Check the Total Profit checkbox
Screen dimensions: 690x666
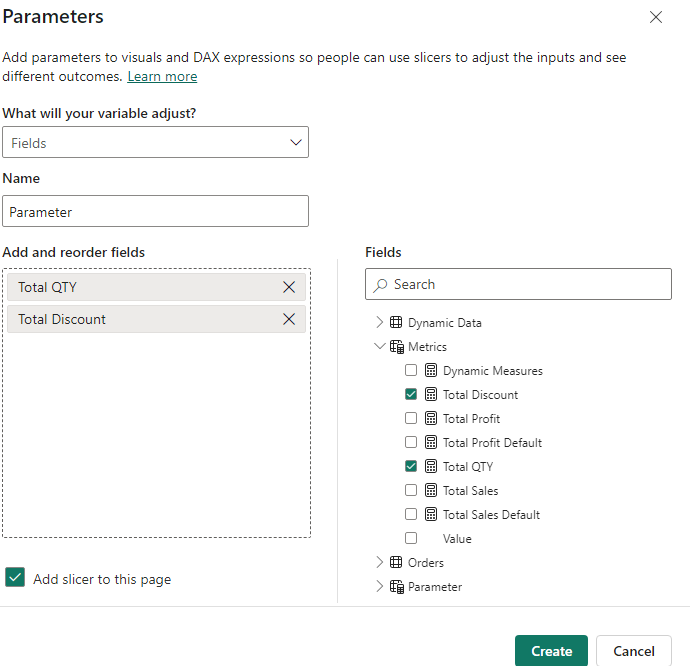pyautogui.click(x=411, y=418)
